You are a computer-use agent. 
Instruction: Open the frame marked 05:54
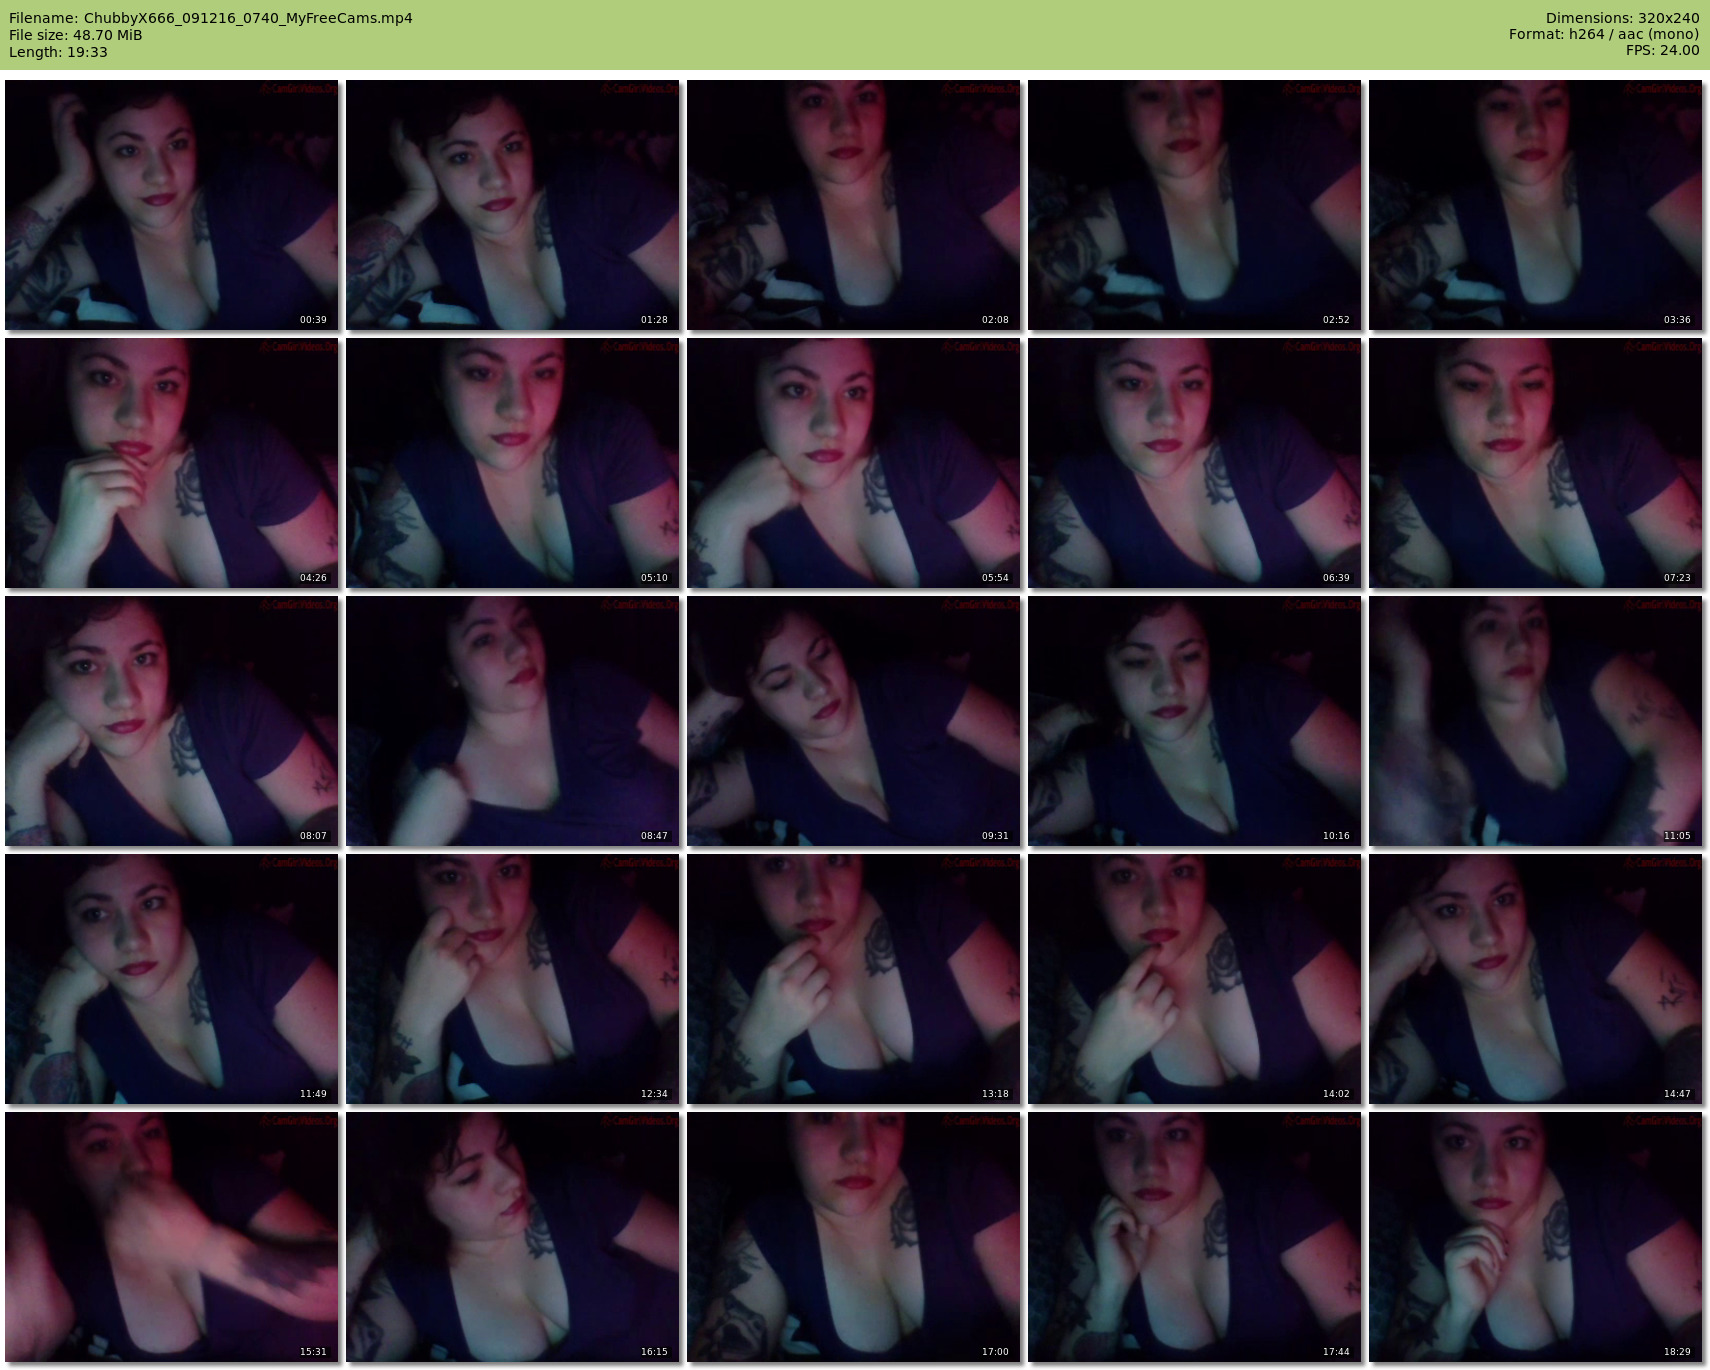tap(854, 463)
